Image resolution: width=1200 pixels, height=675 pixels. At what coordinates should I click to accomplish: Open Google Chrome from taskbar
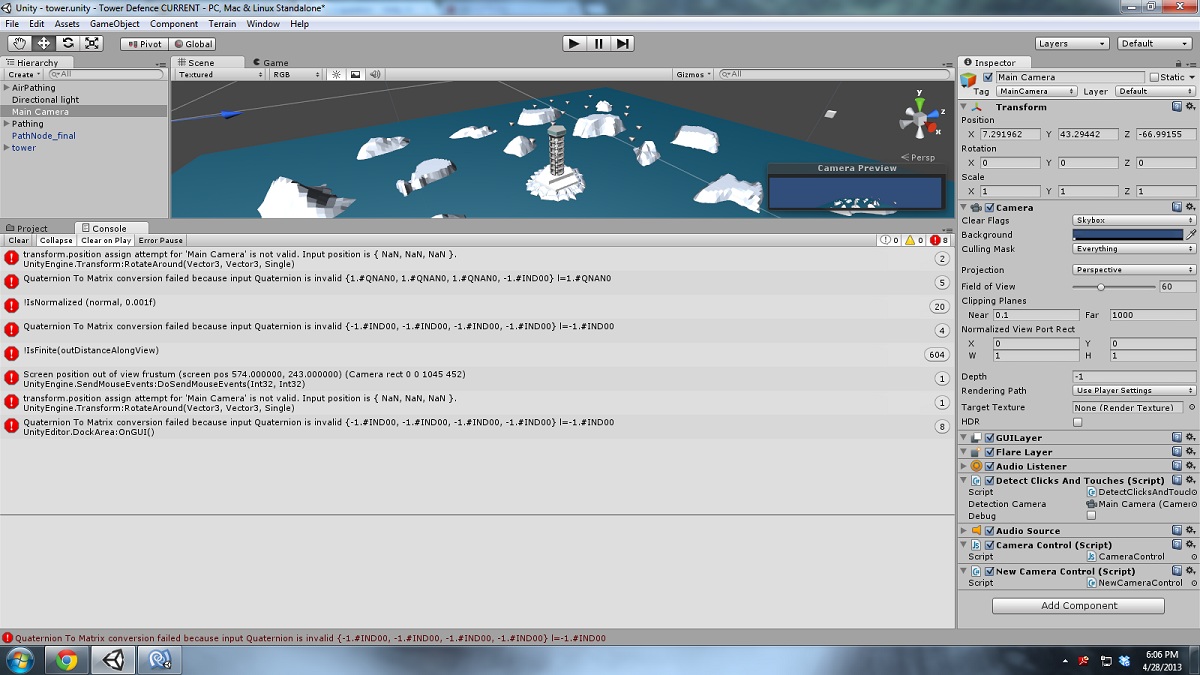click(x=67, y=660)
